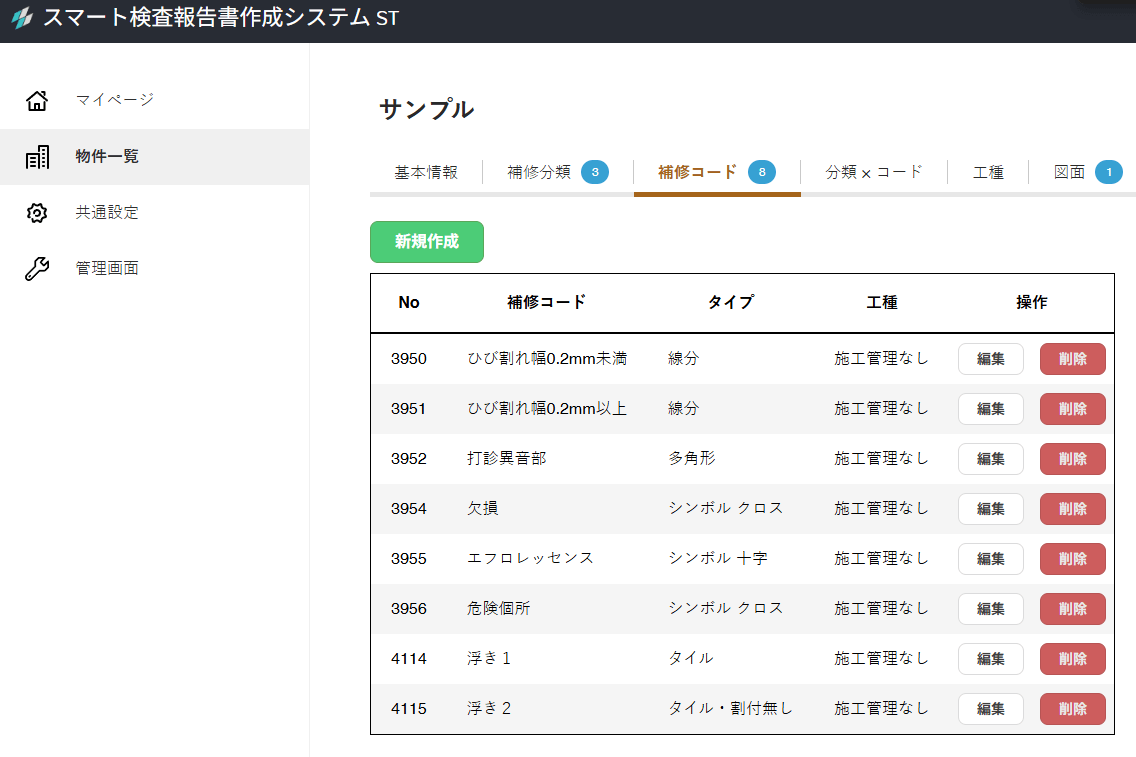Click the 補修コード column header
1136x757 pixels.
pos(546,302)
